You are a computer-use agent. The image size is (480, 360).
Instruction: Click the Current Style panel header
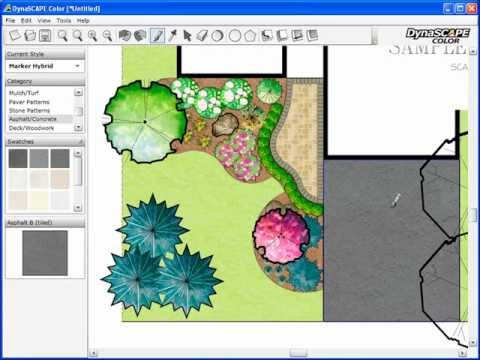[x=45, y=54]
